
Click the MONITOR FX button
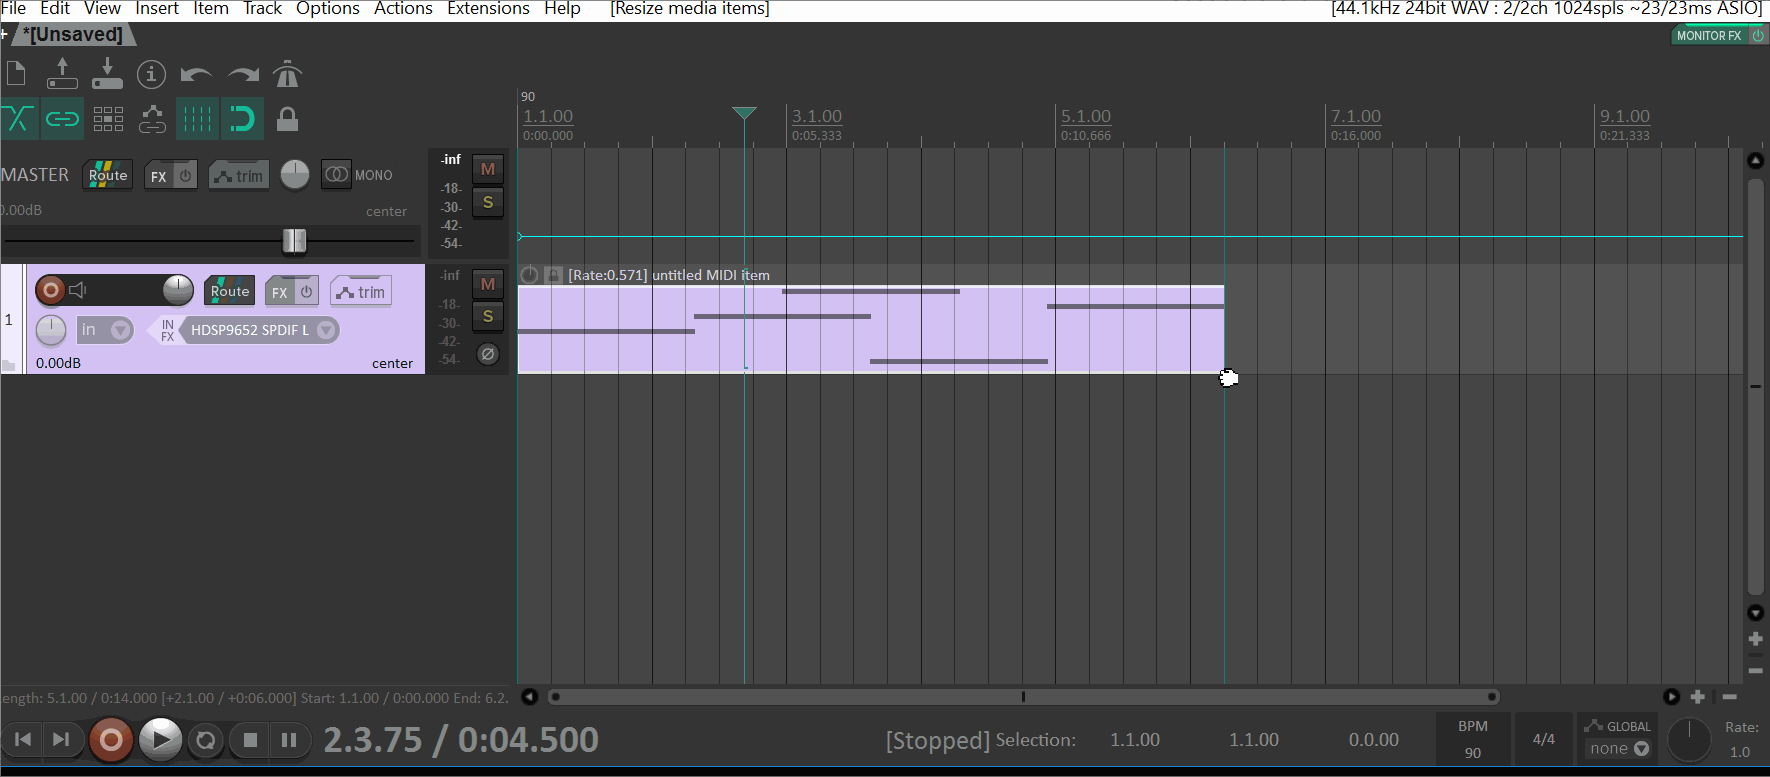(x=1709, y=35)
